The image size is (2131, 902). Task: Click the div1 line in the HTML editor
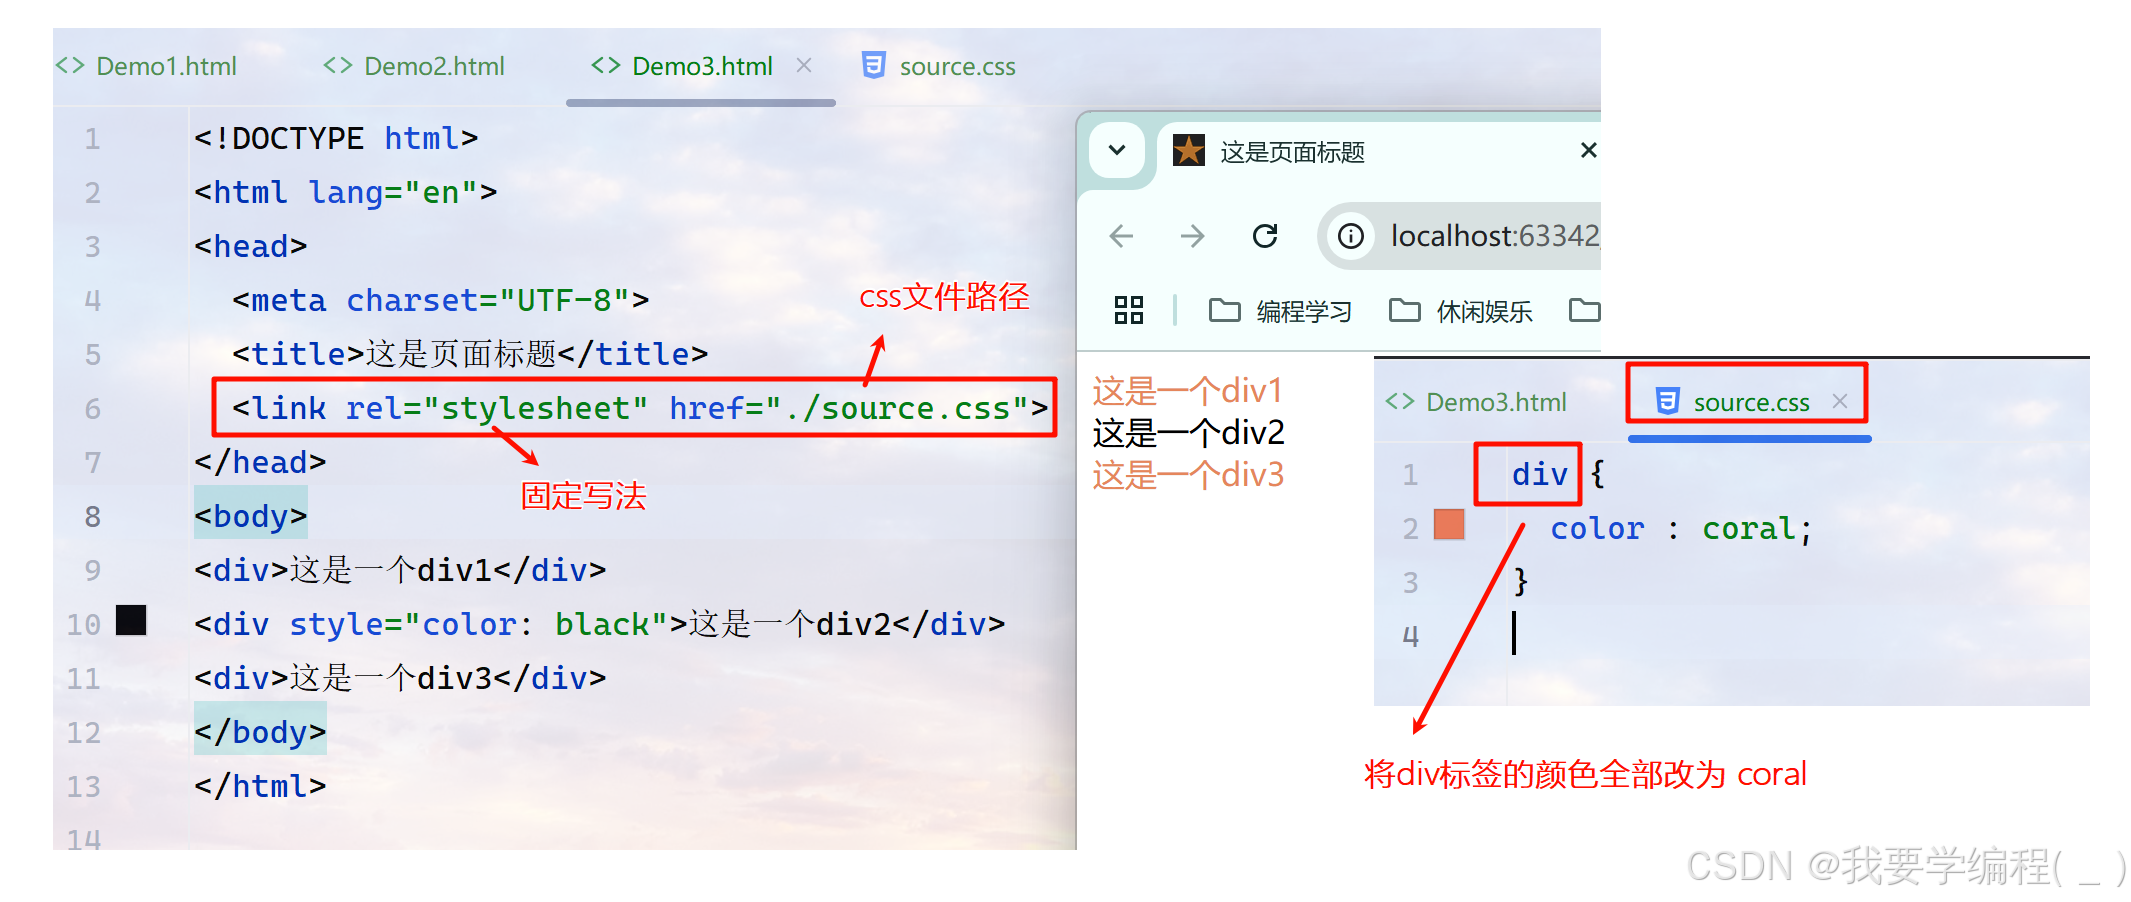[x=400, y=570]
